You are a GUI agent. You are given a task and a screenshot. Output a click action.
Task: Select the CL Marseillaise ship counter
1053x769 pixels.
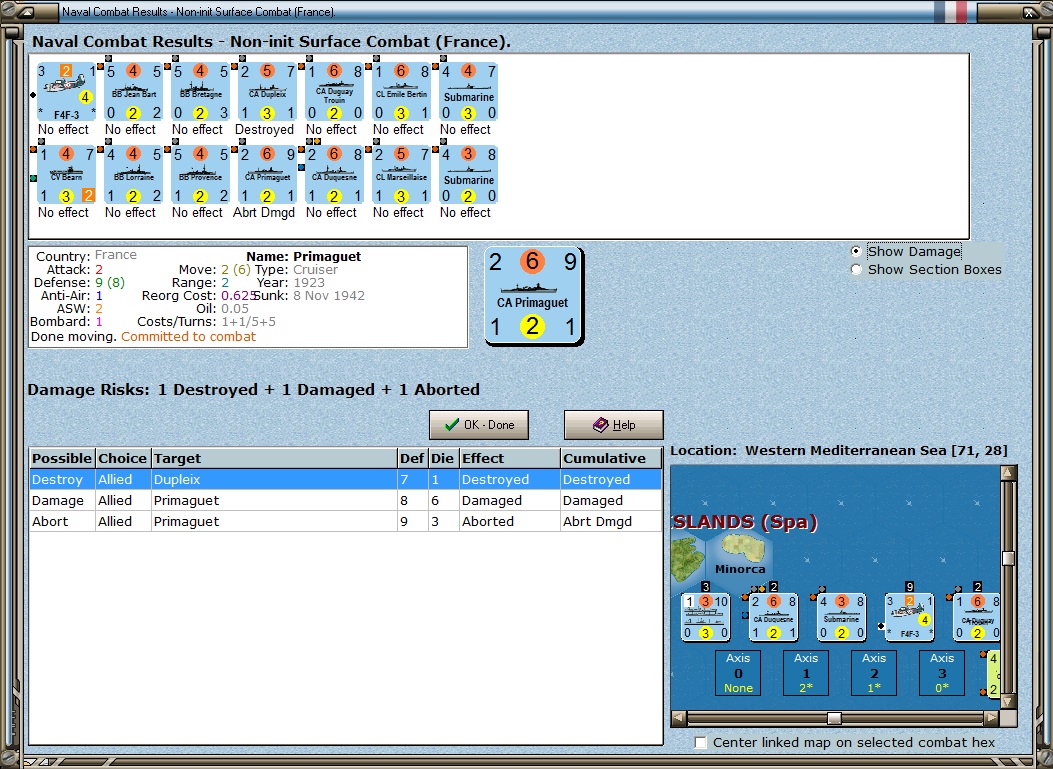pyautogui.click(x=402, y=175)
